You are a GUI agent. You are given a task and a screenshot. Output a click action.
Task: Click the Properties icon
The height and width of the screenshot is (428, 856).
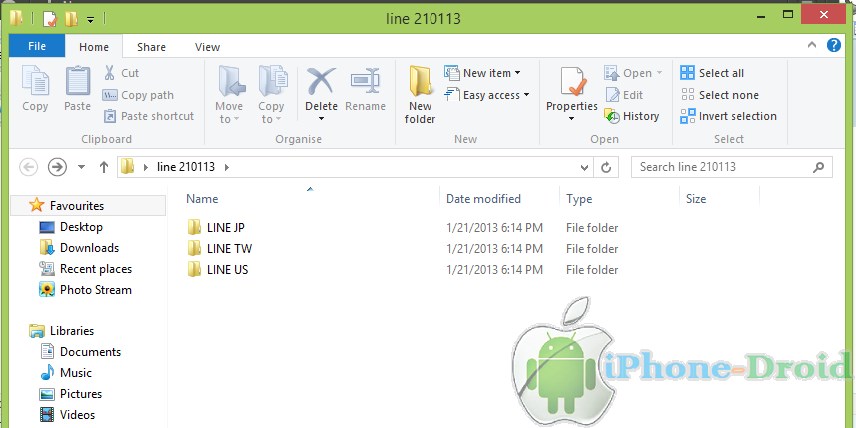coord(572,82)
